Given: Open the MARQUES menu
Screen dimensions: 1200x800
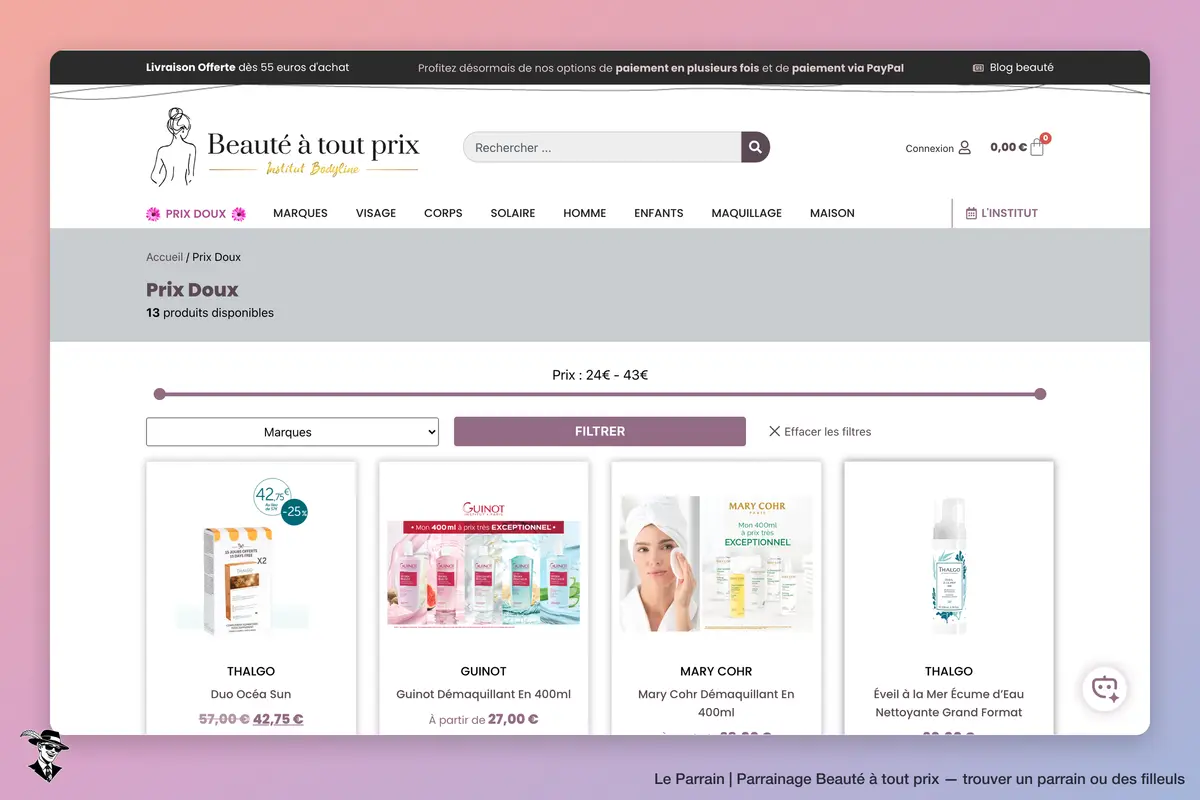Looking at the screenshot, I should [300, 213].
